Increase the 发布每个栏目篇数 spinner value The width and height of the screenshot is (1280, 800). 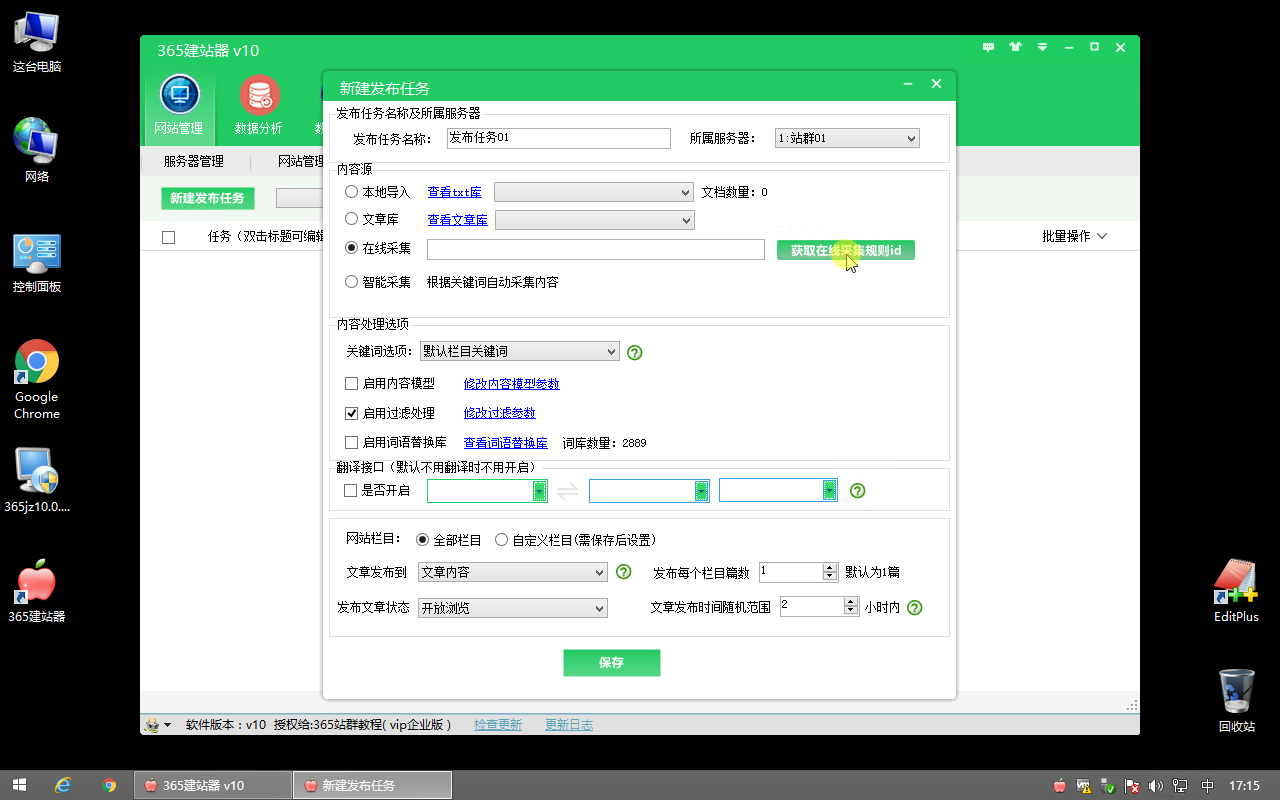830,568
